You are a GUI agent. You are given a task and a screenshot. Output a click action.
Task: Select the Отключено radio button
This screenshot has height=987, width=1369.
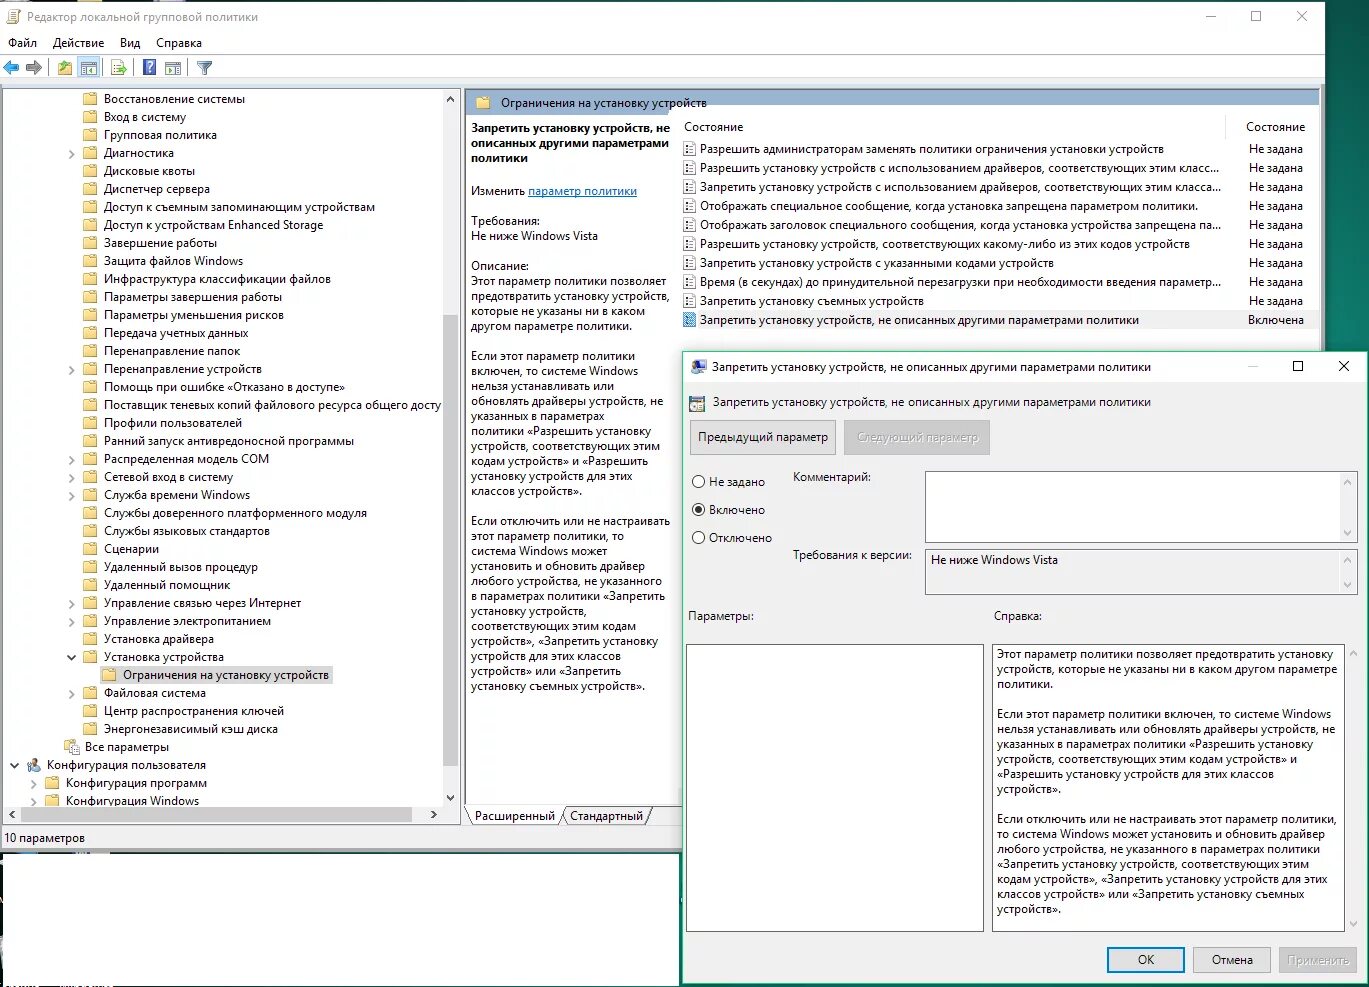tap(699, 538)
